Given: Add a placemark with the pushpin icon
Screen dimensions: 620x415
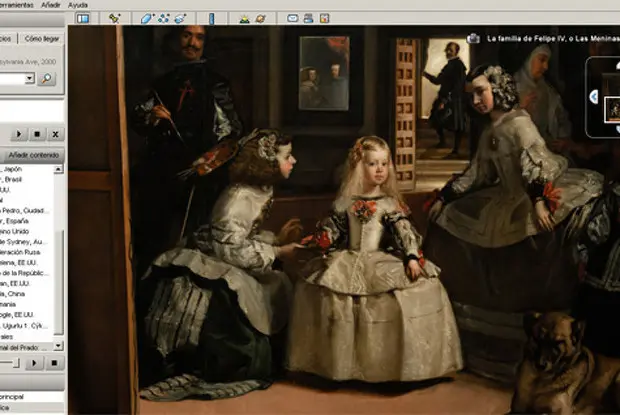Looking at the screenshot, I should [x=115, y=19].
